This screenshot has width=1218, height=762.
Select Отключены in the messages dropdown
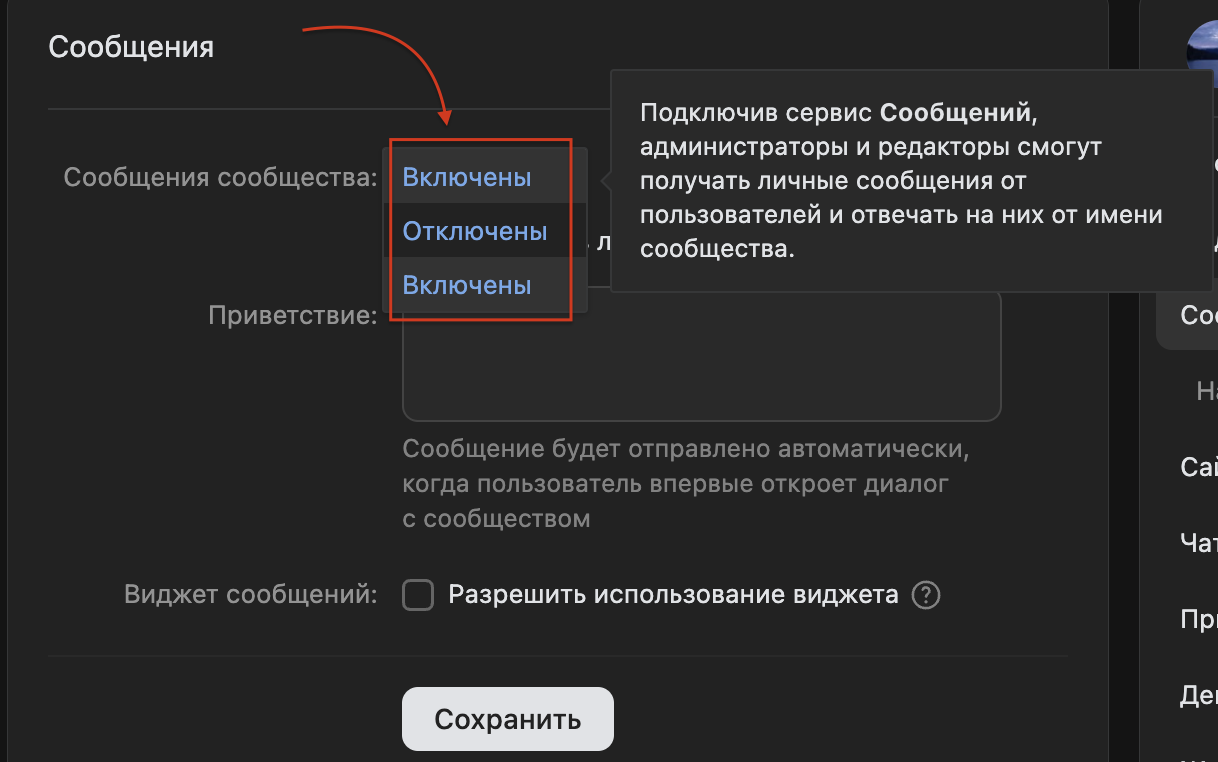point(475,231)
